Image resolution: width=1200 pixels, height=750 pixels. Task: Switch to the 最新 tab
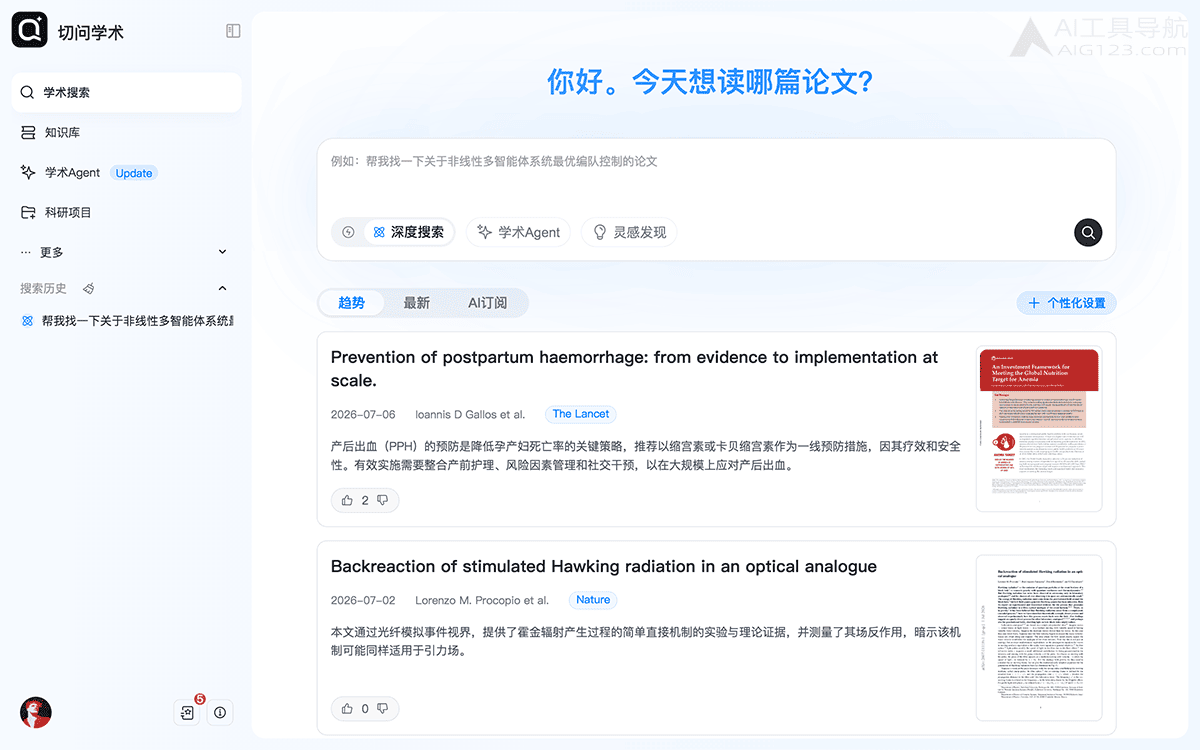(x=416, y=303)
